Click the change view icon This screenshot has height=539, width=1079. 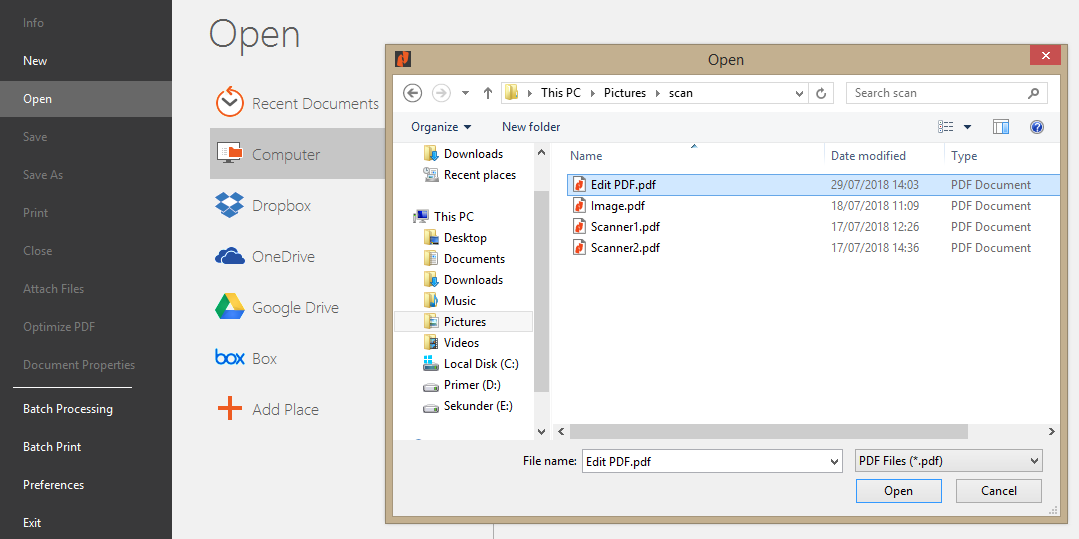(946, 127)
